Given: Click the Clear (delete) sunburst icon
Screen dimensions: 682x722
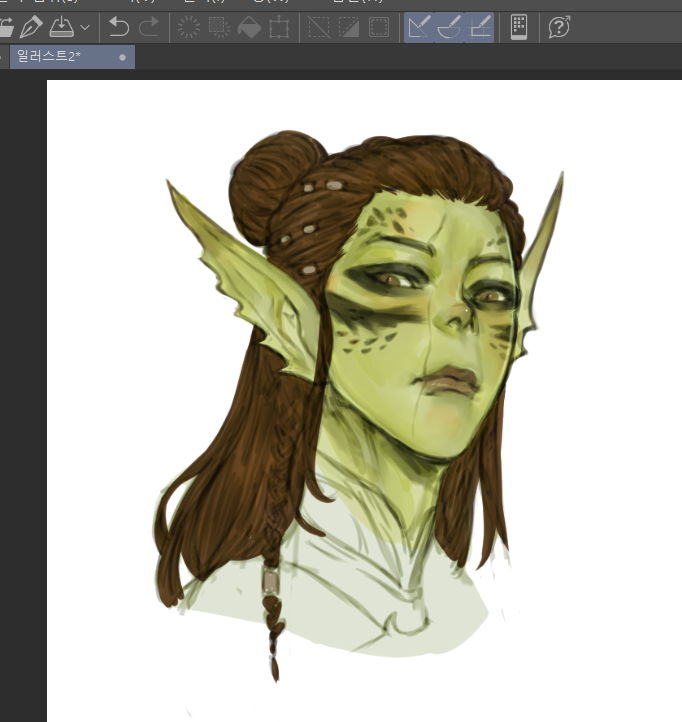Looking at the screenshot, I should click(189, 27).
